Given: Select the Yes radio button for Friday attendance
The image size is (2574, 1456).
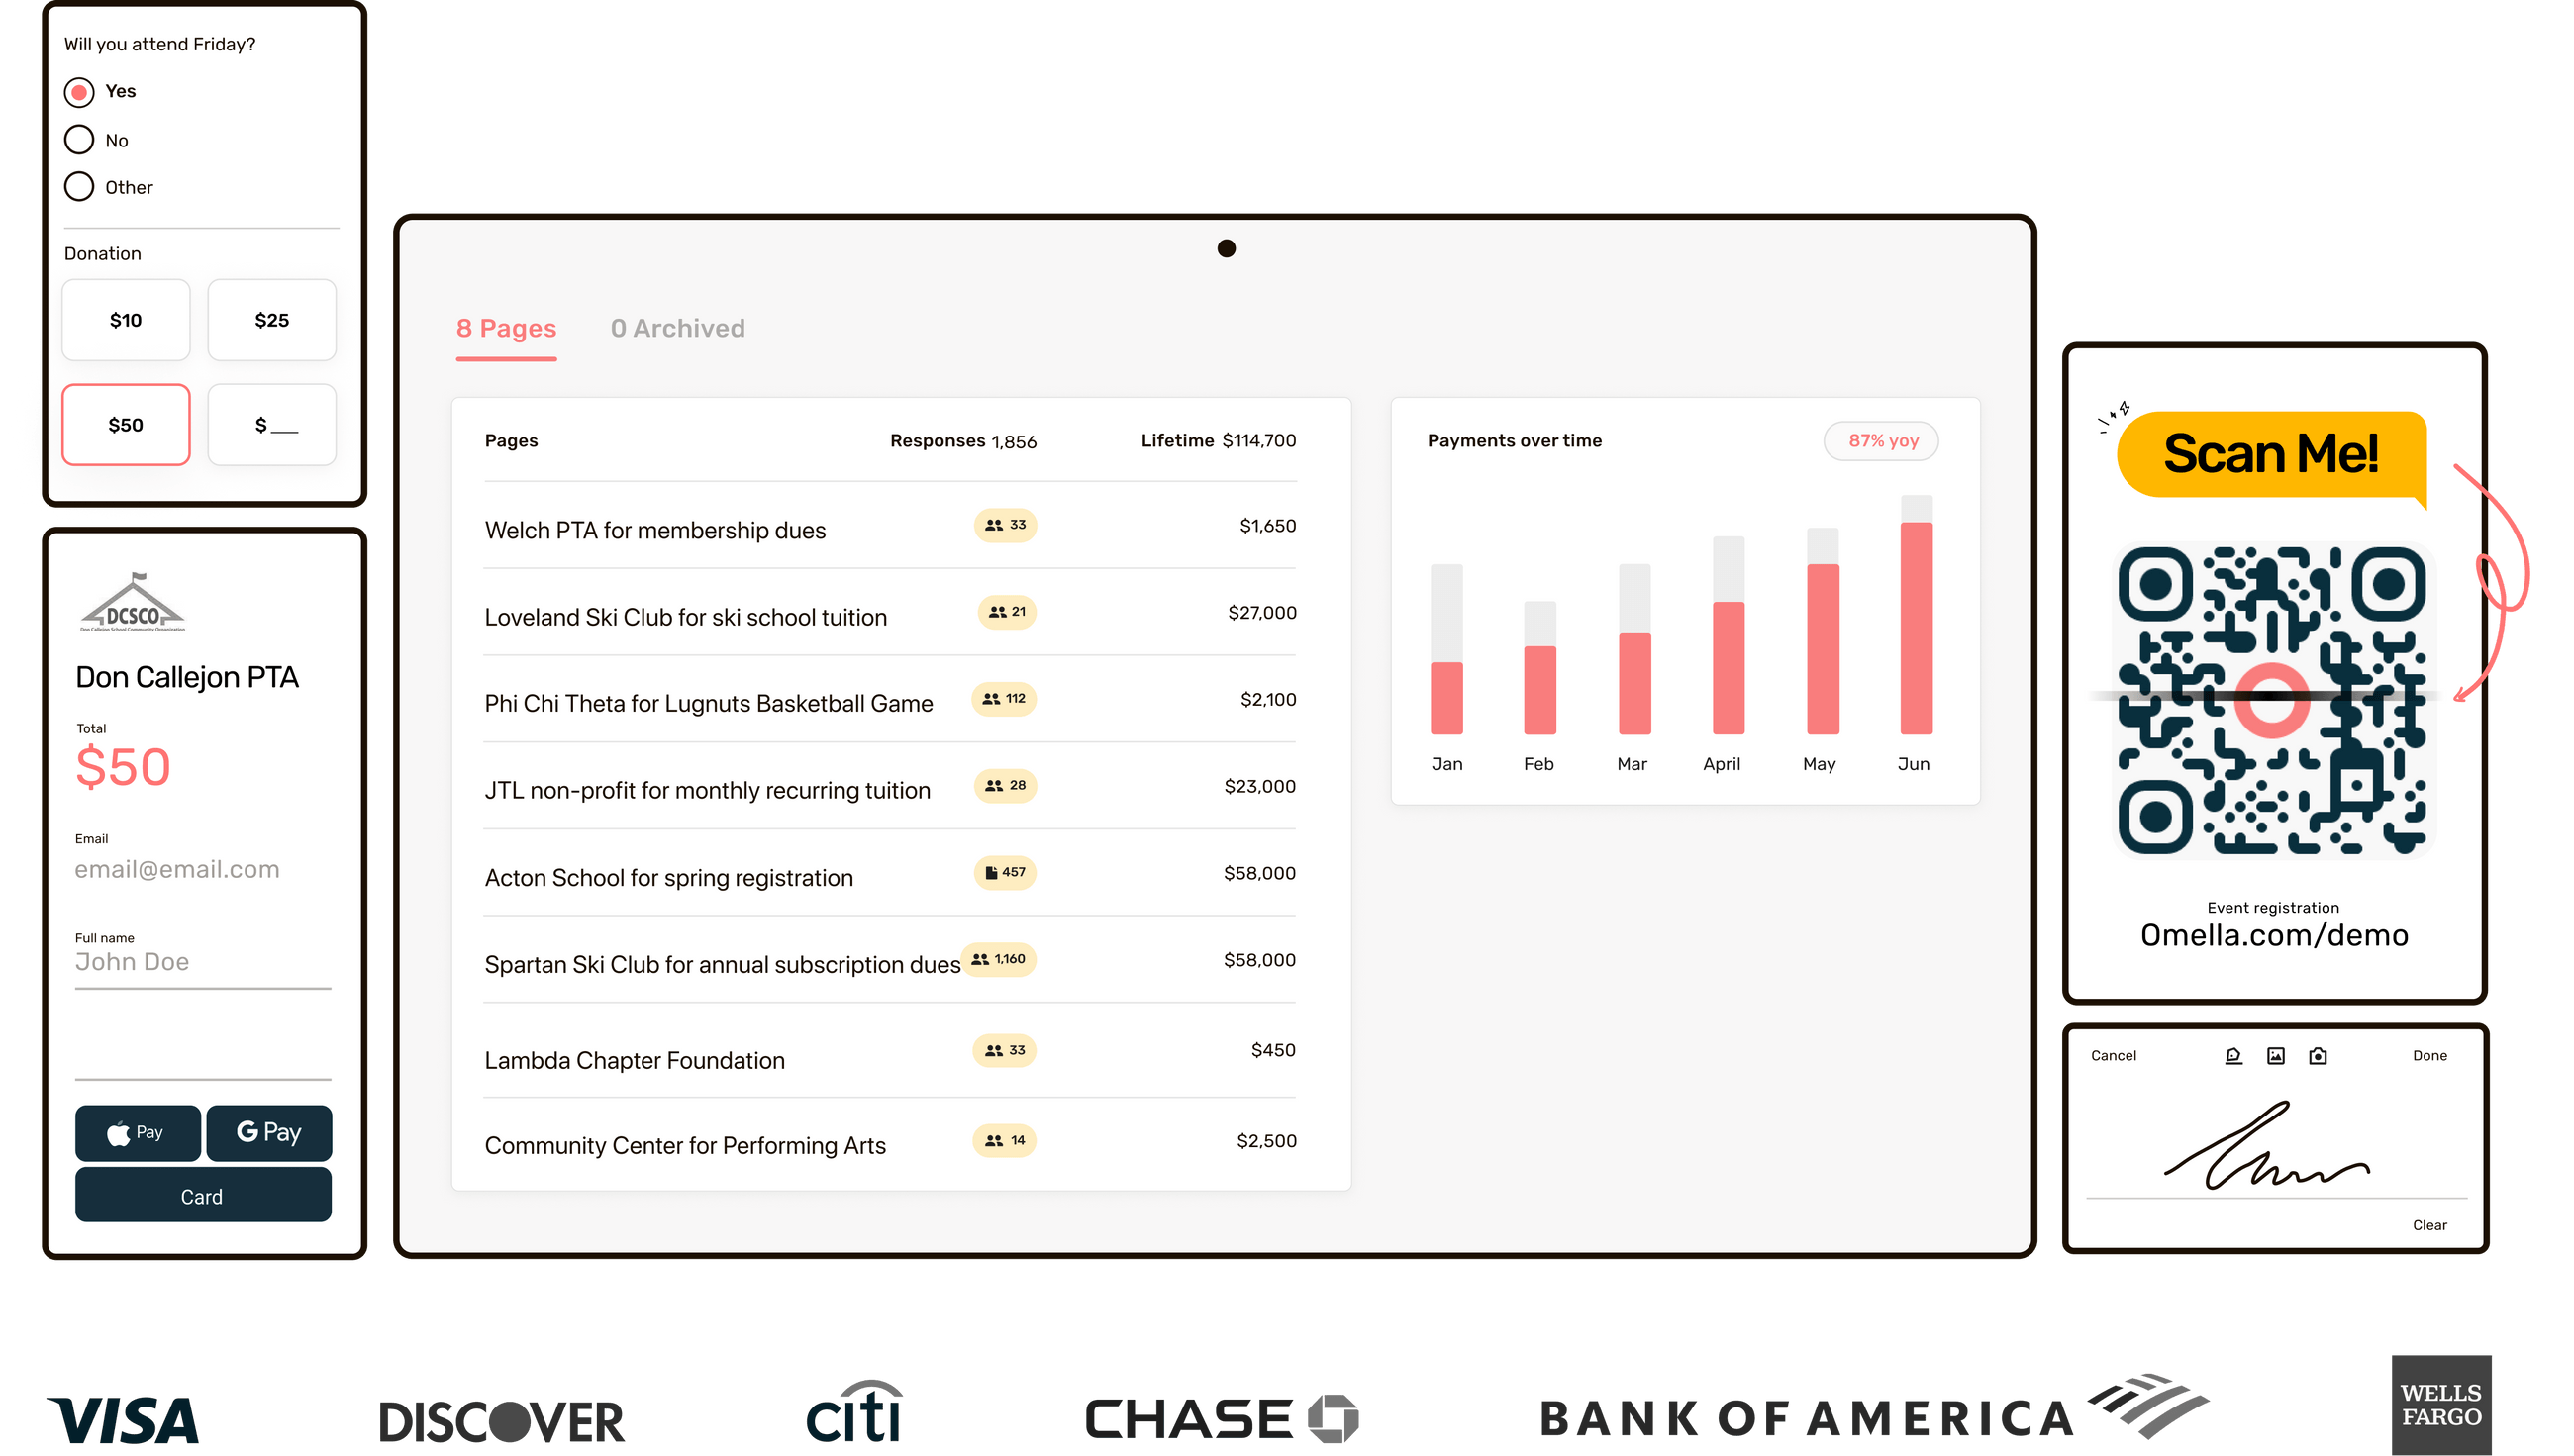Looking at the screenshot, I should (79, 91).
